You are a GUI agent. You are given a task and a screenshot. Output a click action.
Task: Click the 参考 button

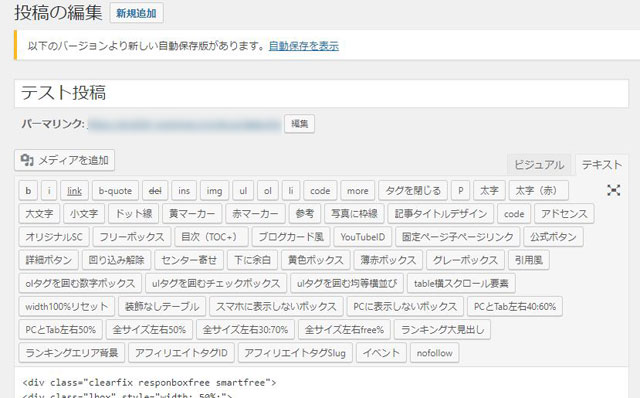tap(304, 213)
